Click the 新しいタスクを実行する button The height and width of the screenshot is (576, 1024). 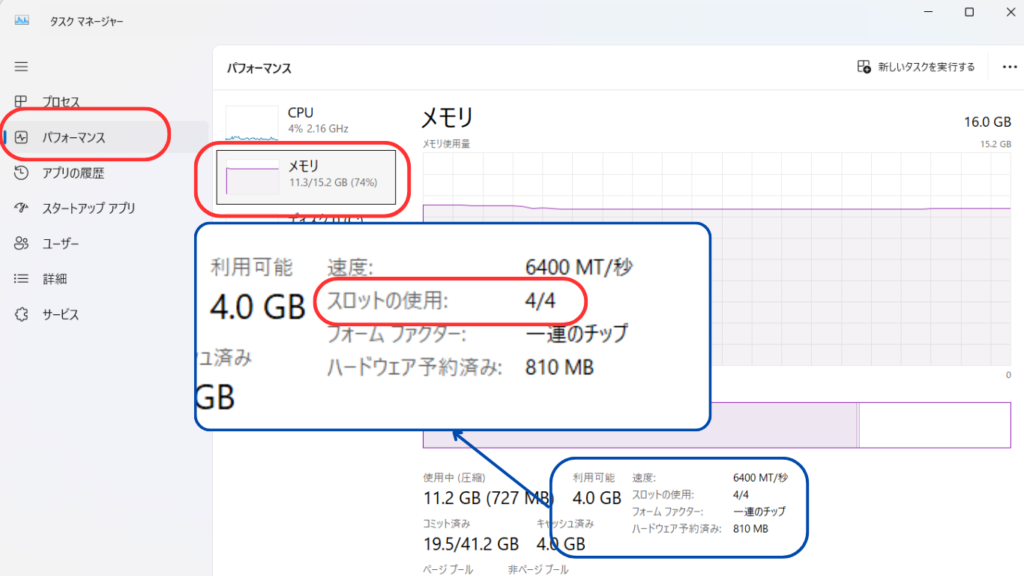(x=915, y=67)
